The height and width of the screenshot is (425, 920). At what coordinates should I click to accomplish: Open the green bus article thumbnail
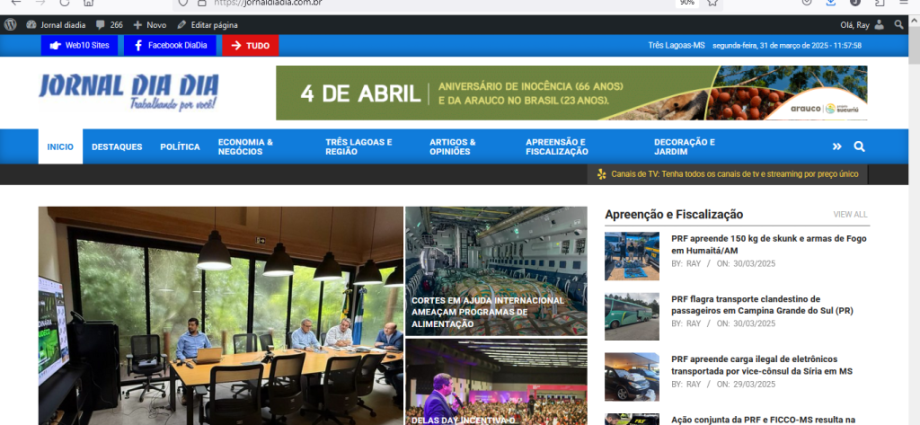(632, 316)
